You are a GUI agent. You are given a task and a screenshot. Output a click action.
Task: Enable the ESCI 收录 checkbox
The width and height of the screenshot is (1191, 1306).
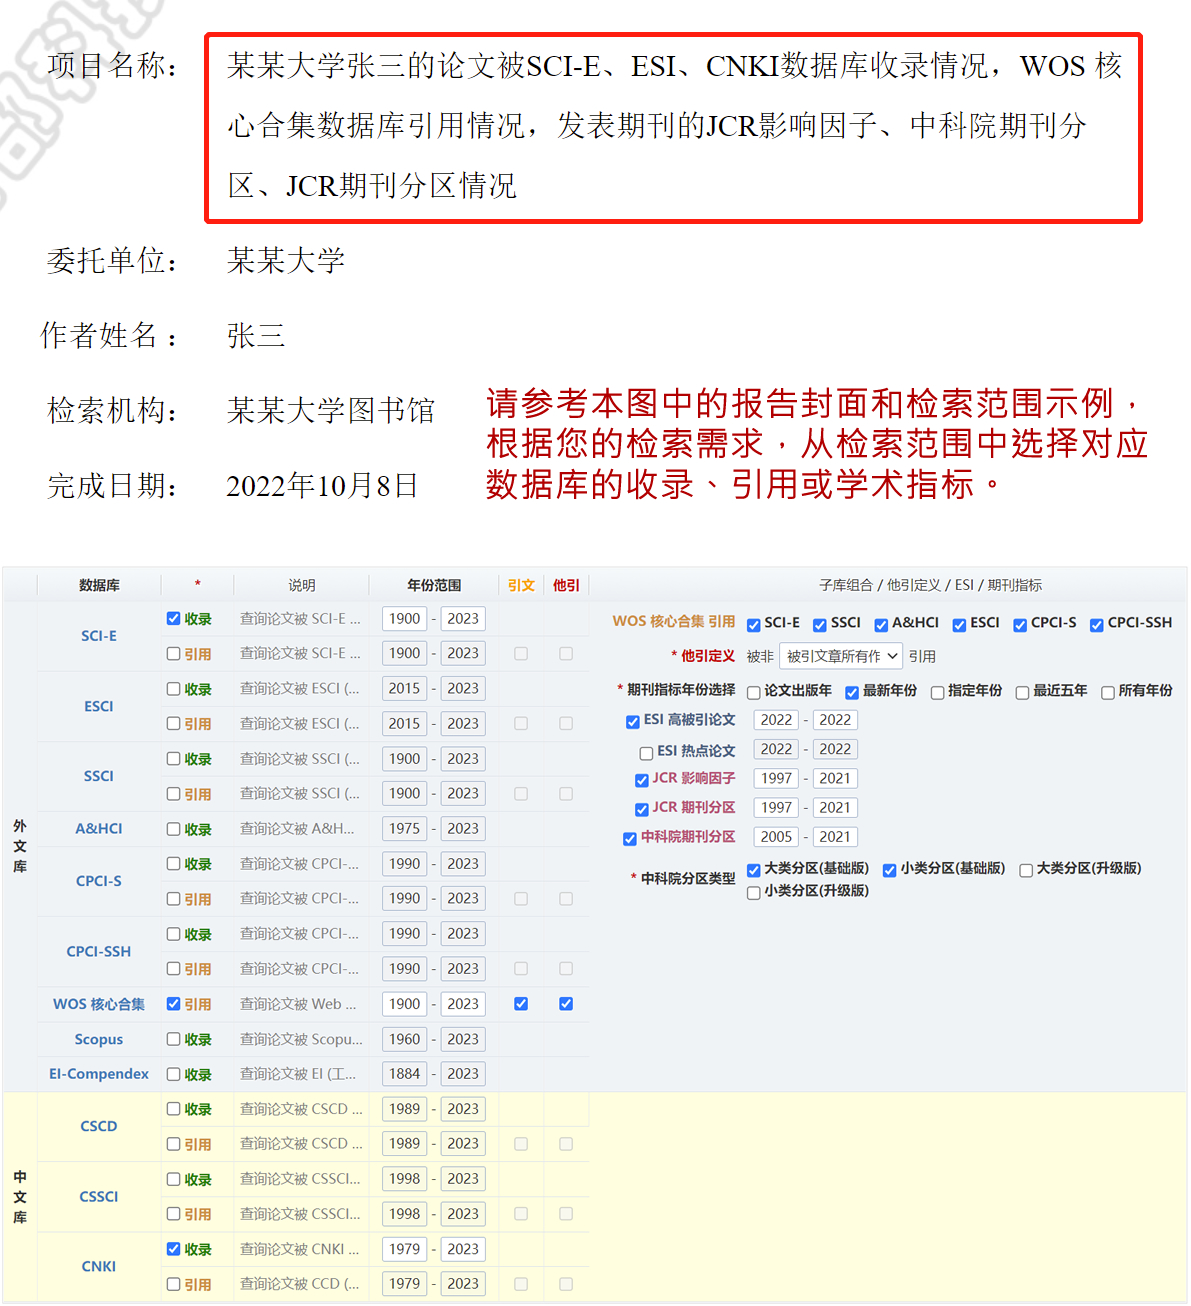[x=174, y=689]
